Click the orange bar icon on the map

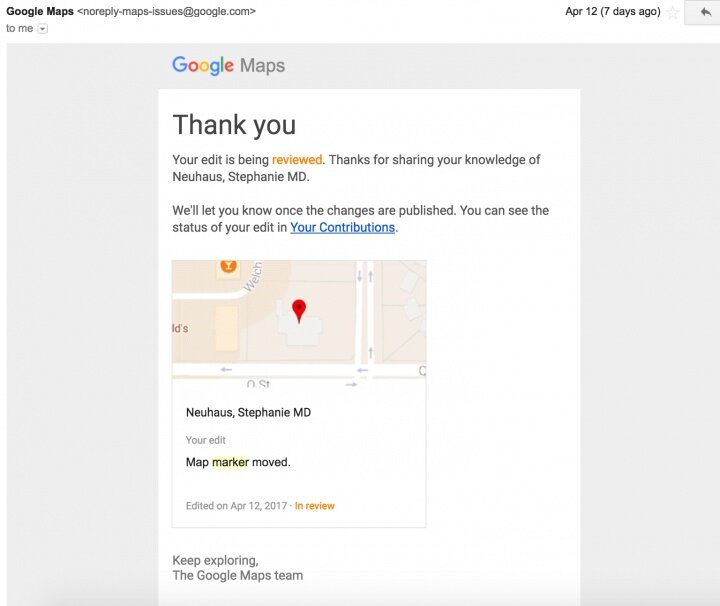(228, 265)
